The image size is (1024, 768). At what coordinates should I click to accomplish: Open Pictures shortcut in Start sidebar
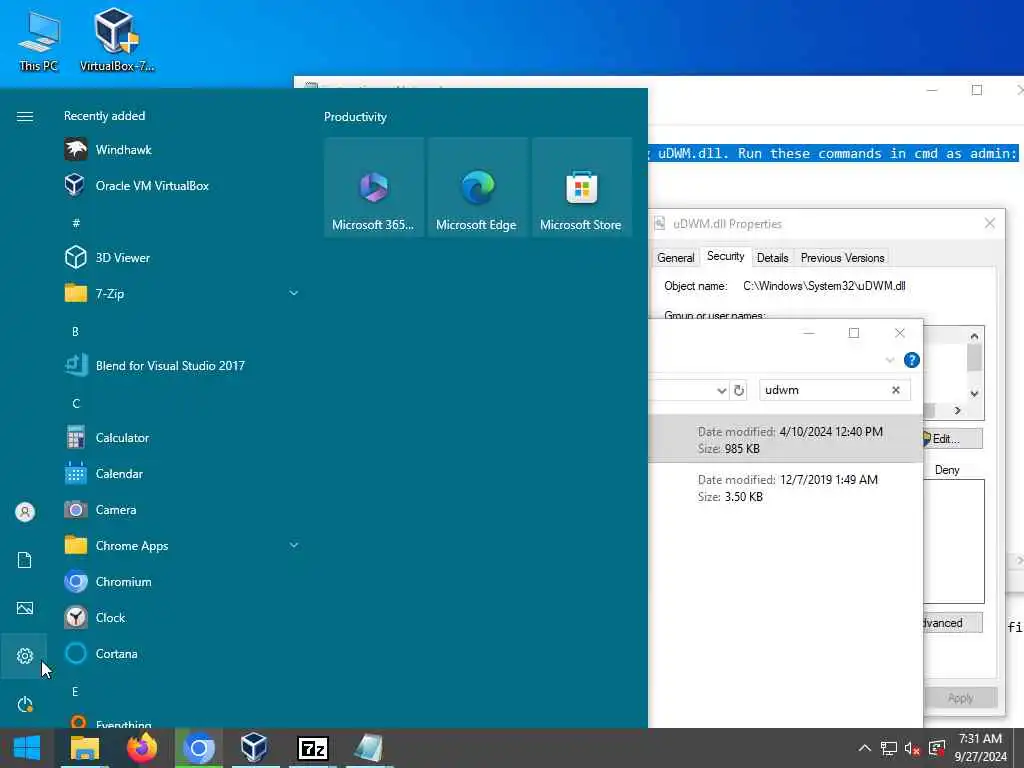[24, 608]
